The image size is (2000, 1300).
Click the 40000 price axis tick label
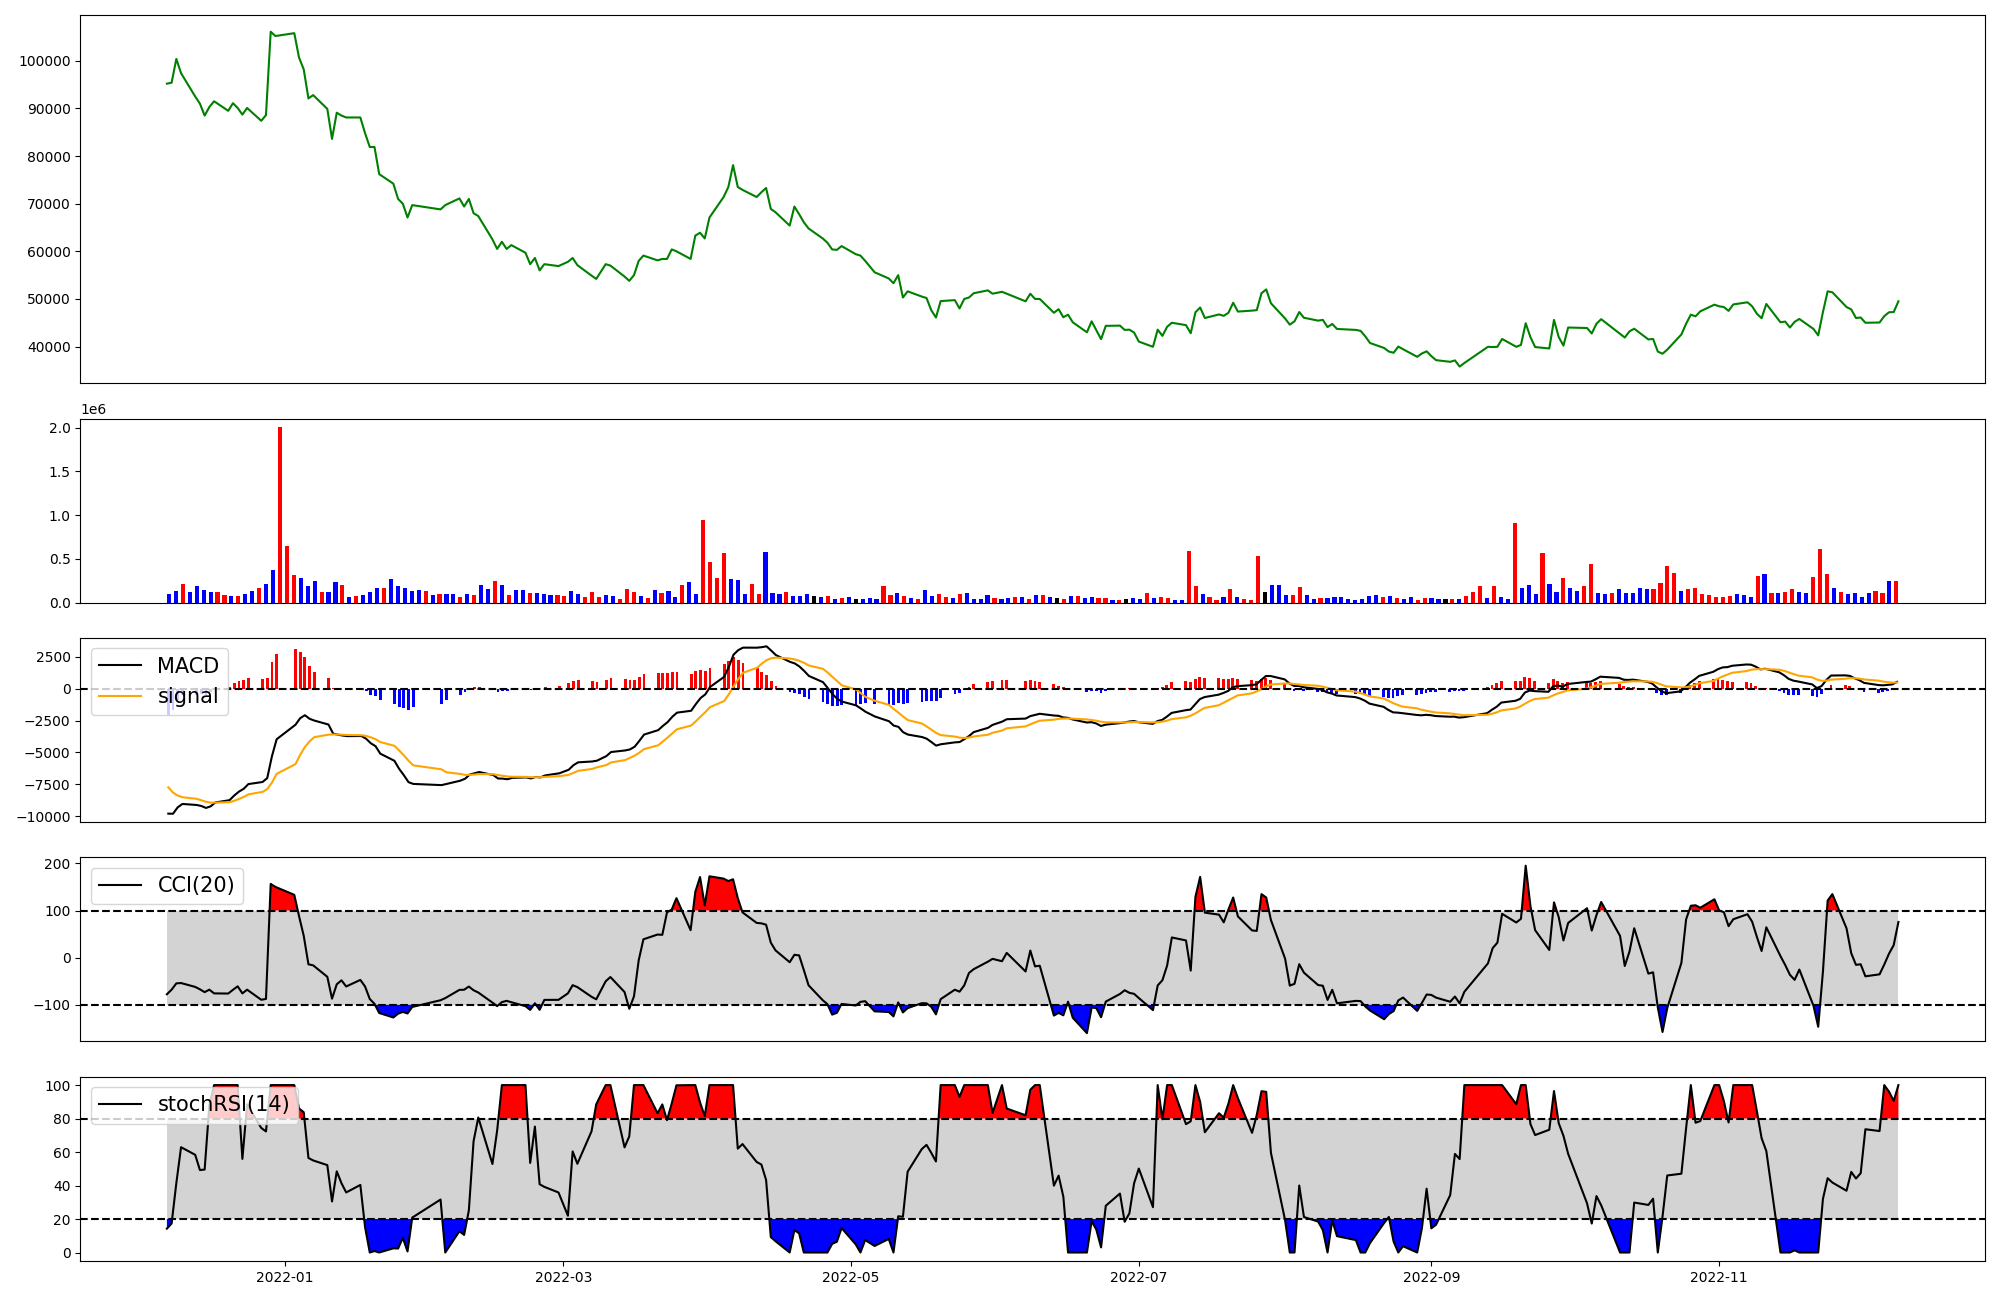coord(48,348)
